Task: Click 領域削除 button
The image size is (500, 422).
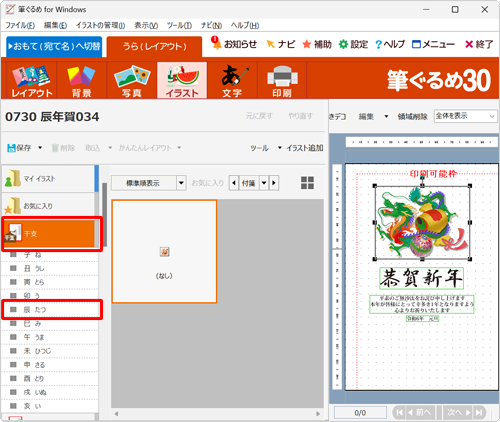Action: [x=412, y=116]
